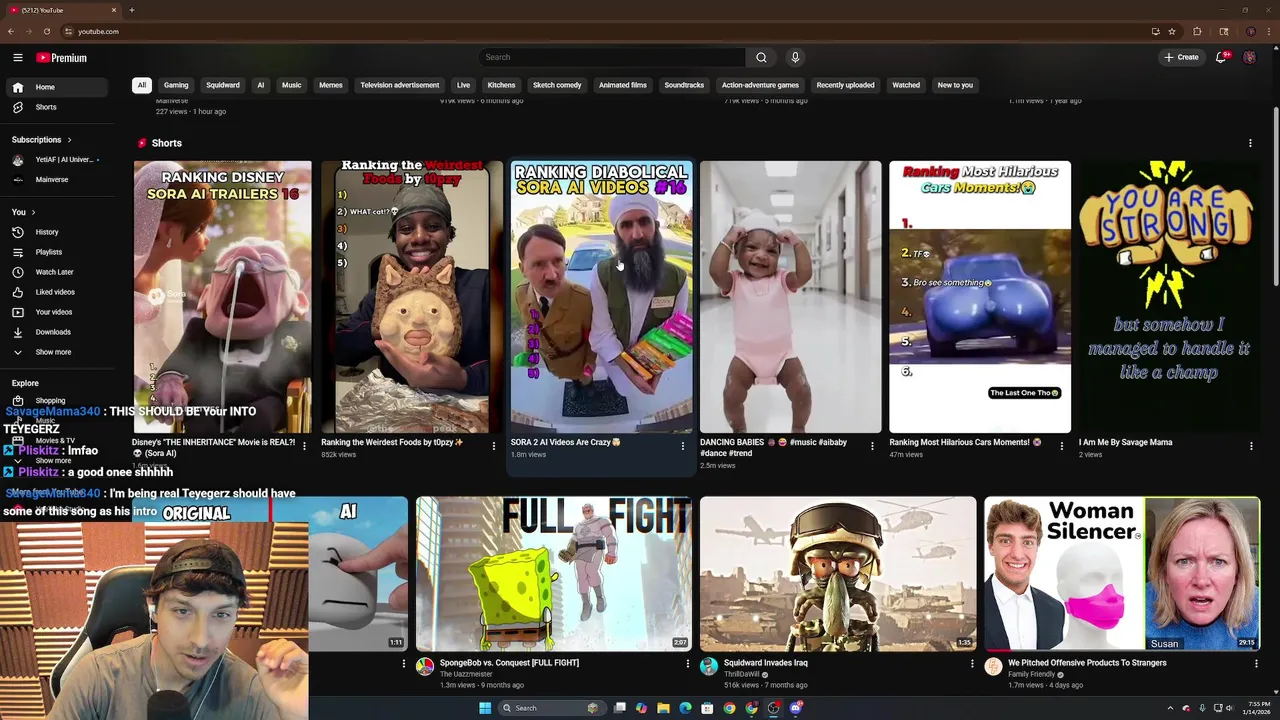
Task: Select the Recently uploaded chip
Action: click(845, 85)
